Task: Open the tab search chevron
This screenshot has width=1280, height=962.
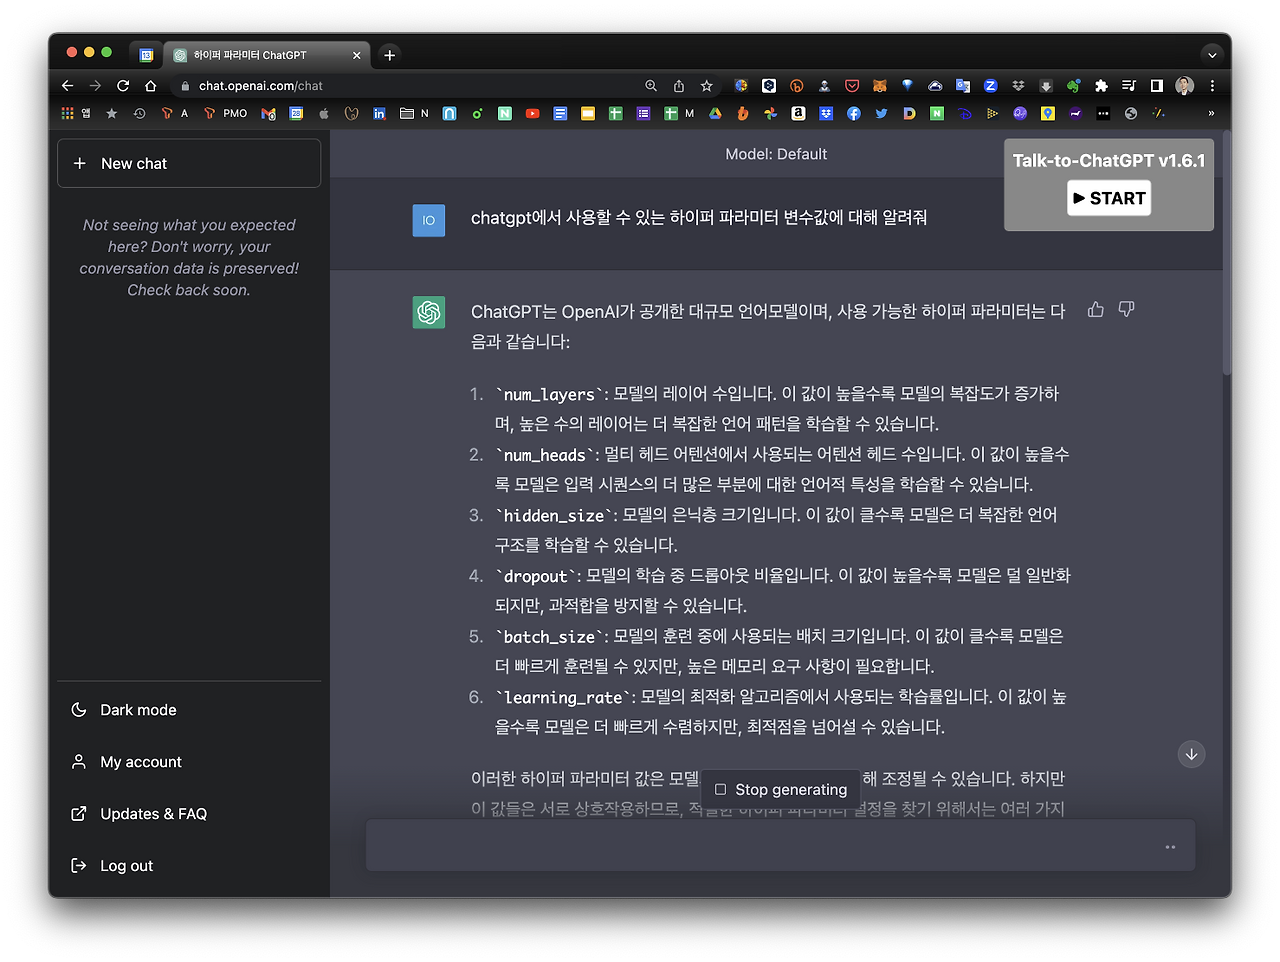Action: [1212, 55]
